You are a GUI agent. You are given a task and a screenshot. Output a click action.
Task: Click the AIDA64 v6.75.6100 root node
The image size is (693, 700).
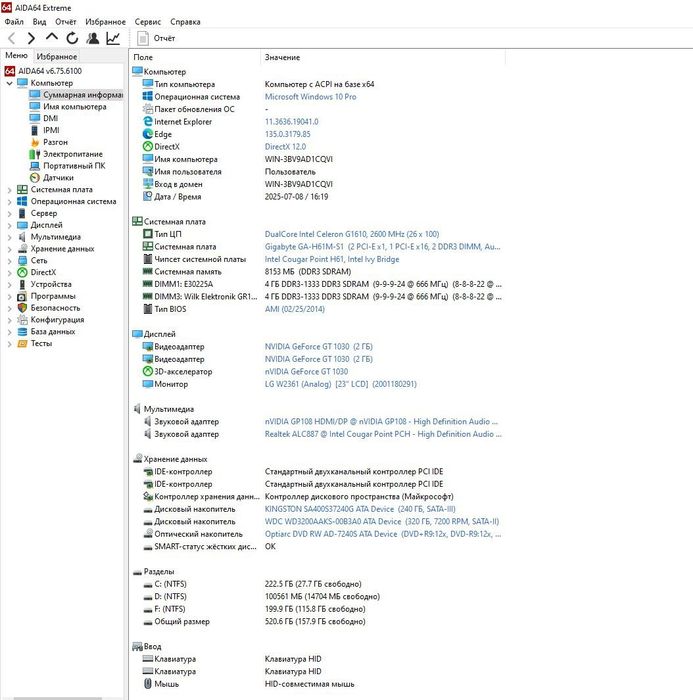pos(50,71)
